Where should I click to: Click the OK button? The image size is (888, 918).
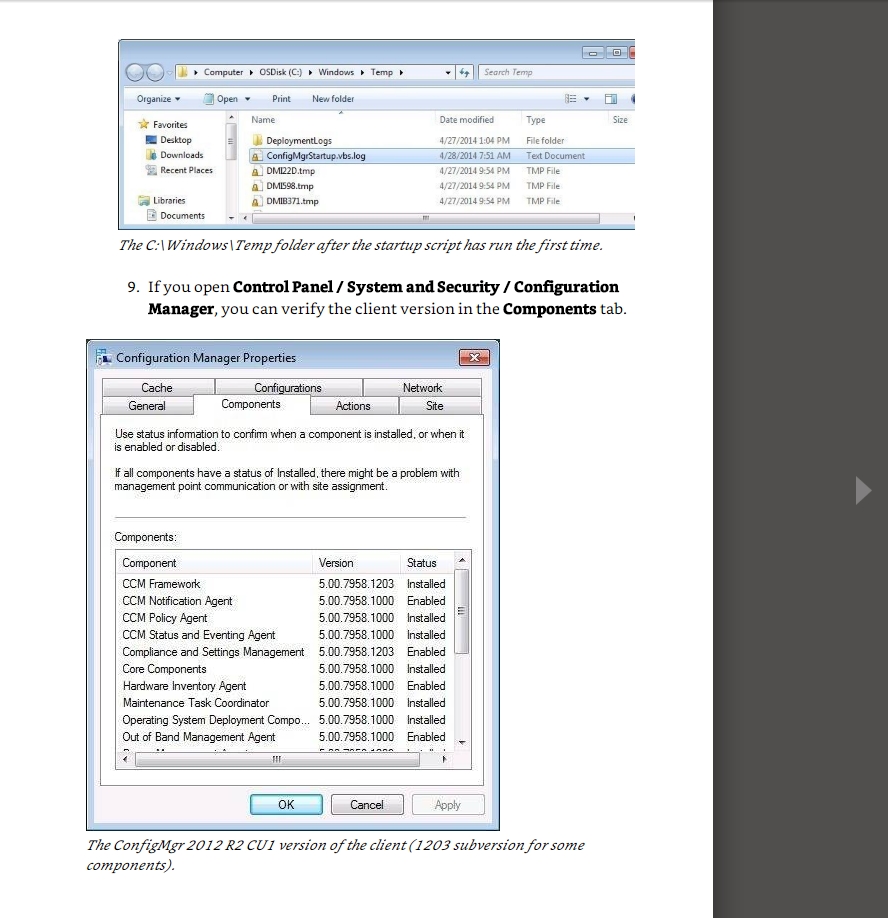coord(286,805)
